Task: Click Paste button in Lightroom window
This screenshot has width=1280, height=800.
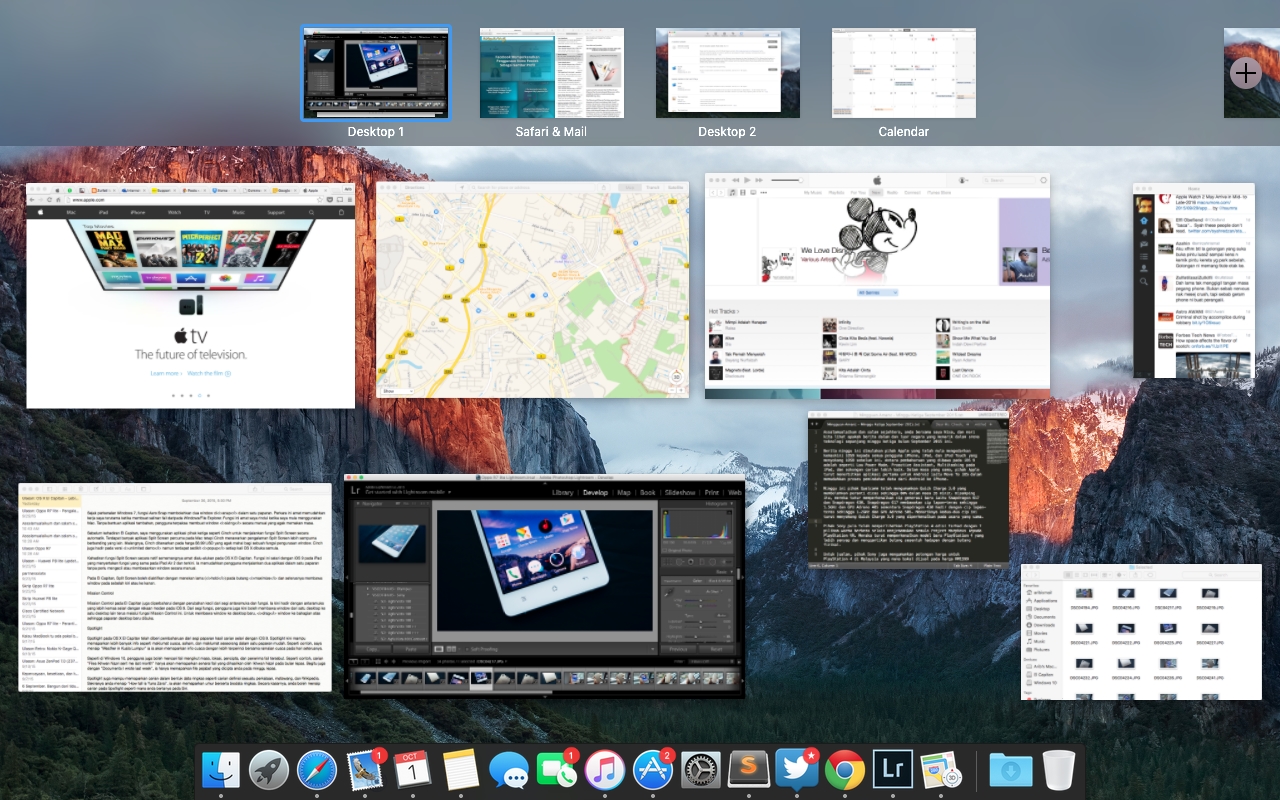Action: (411, 649)
